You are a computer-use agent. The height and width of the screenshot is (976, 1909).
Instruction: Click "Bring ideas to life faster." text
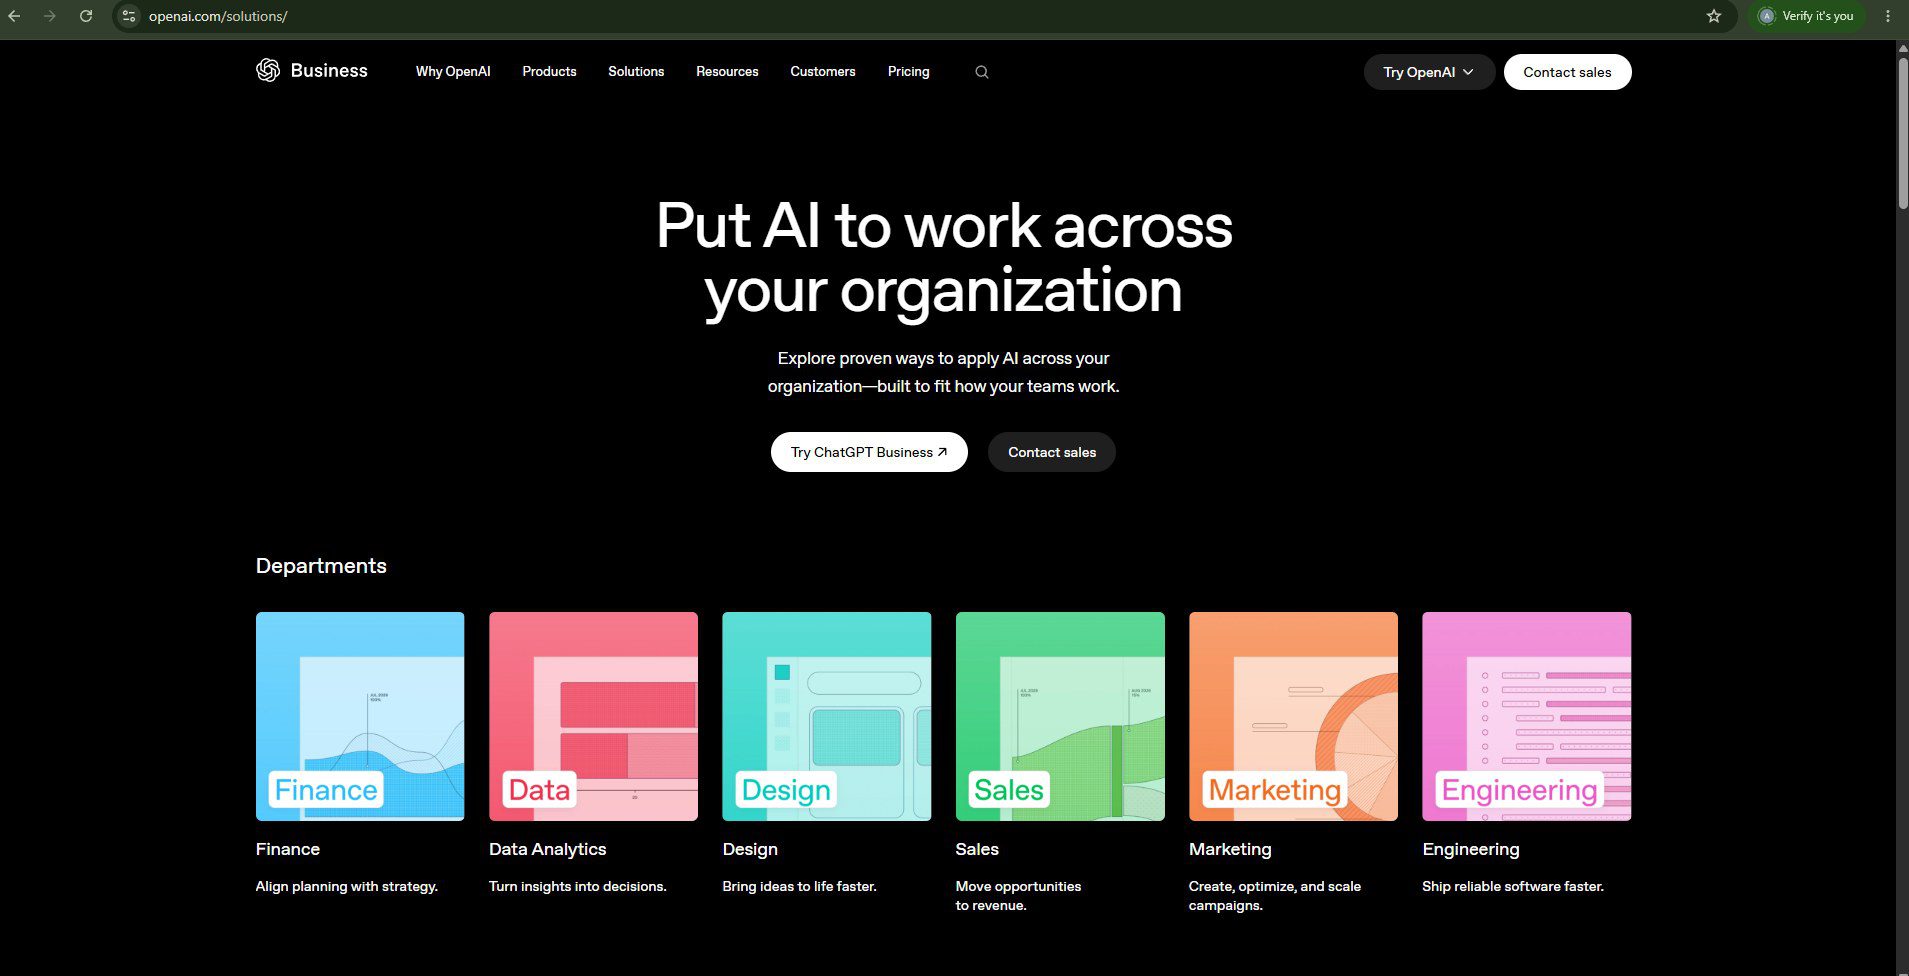pos(800,886)
